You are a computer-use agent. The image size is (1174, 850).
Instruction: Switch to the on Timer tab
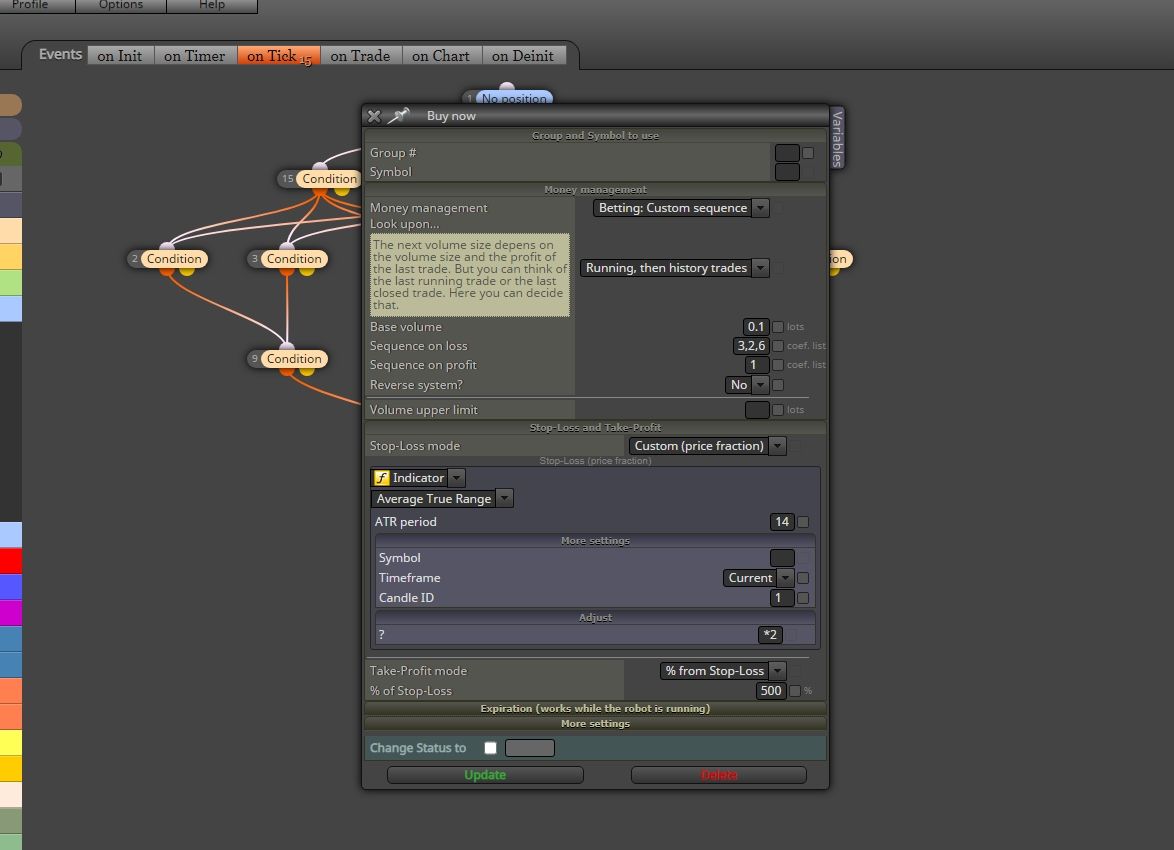point(195,56)
